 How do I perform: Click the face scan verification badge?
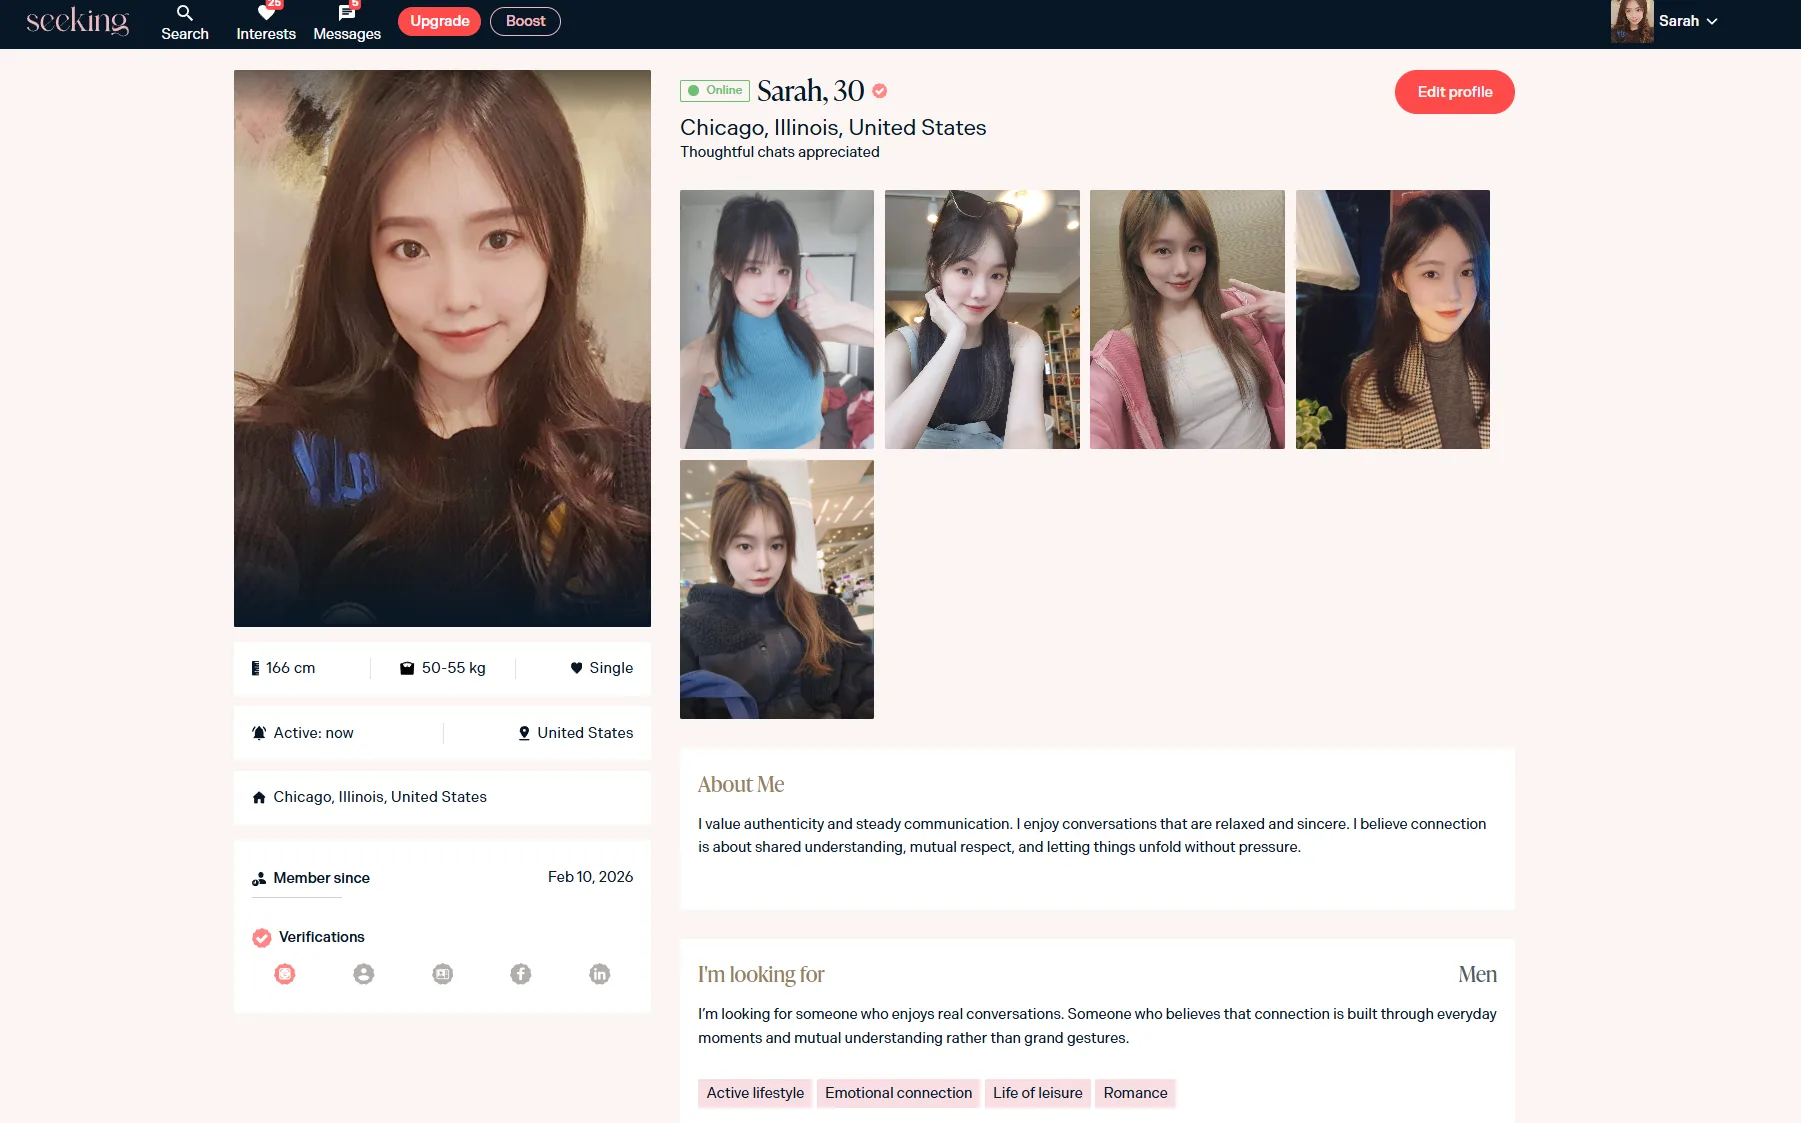[285, 974]
